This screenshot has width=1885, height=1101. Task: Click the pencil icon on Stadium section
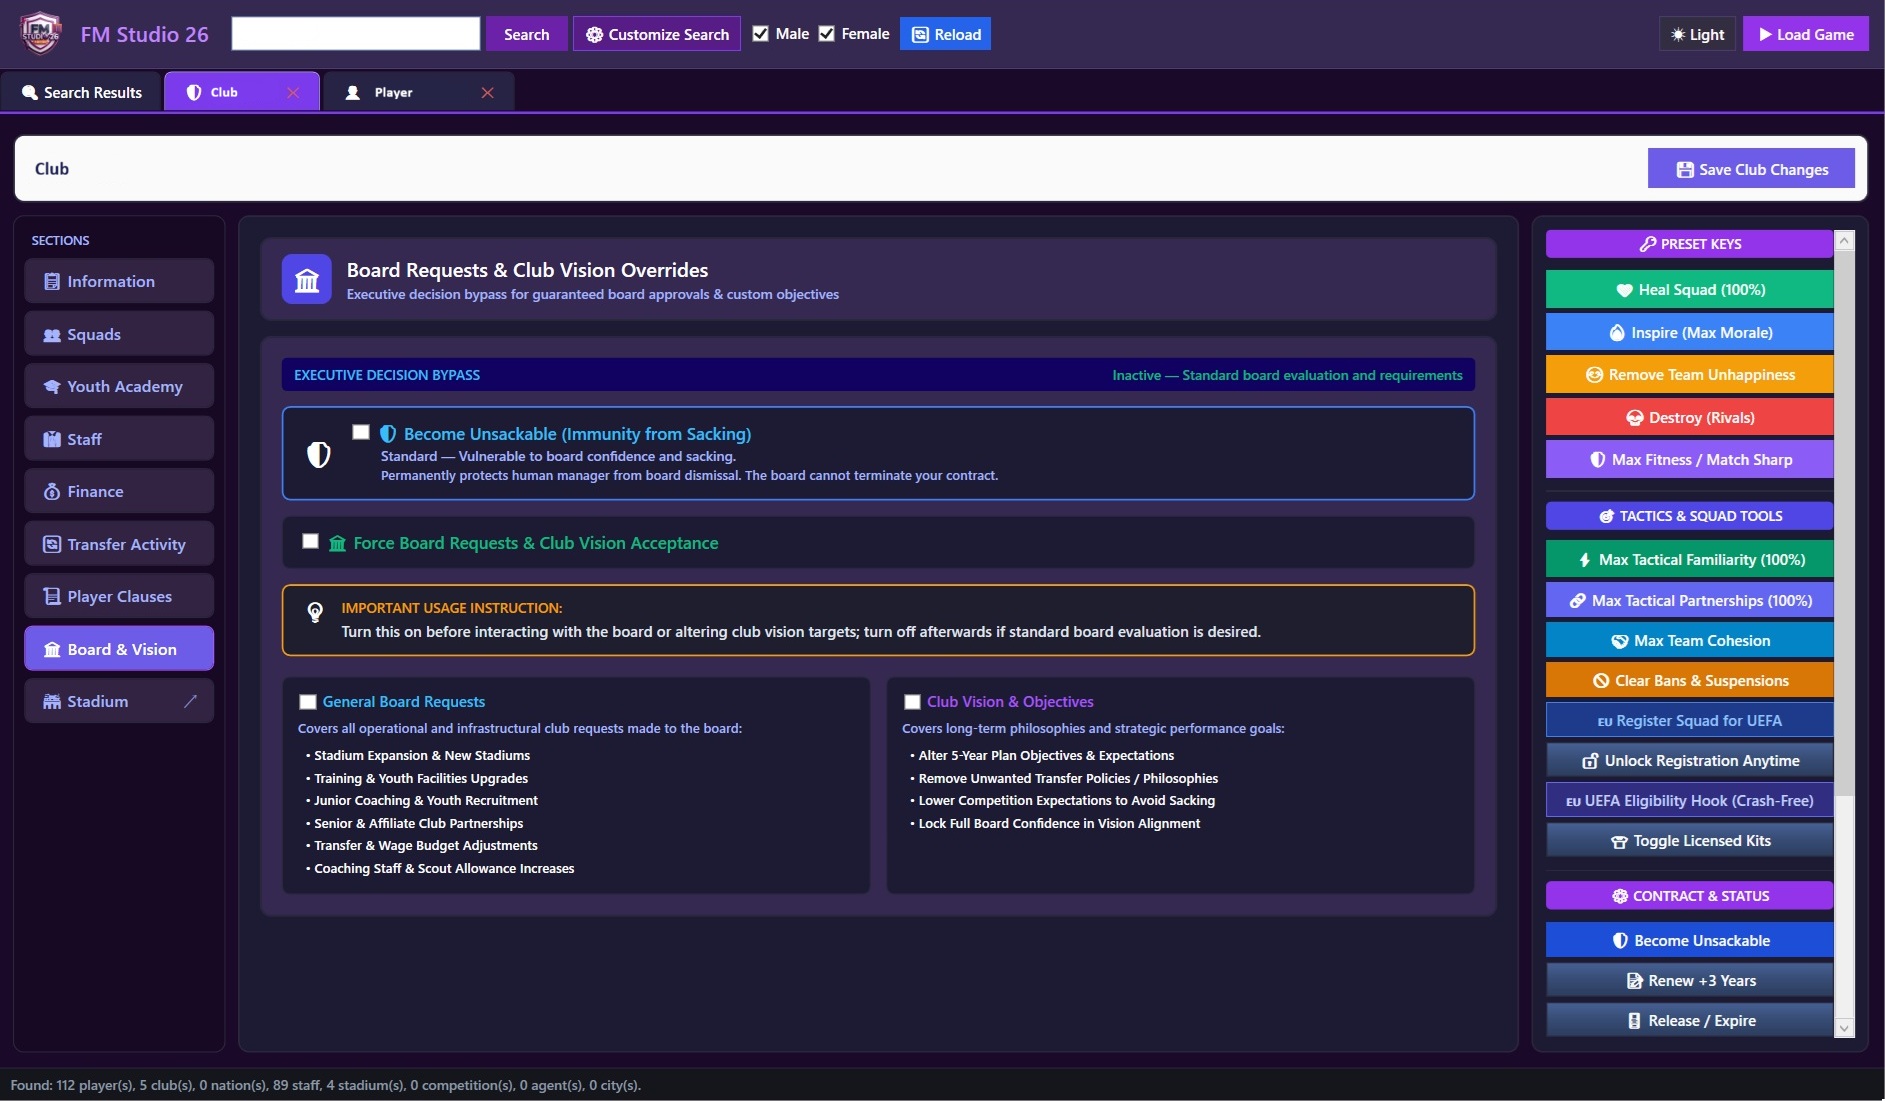(x=190, y=701)
